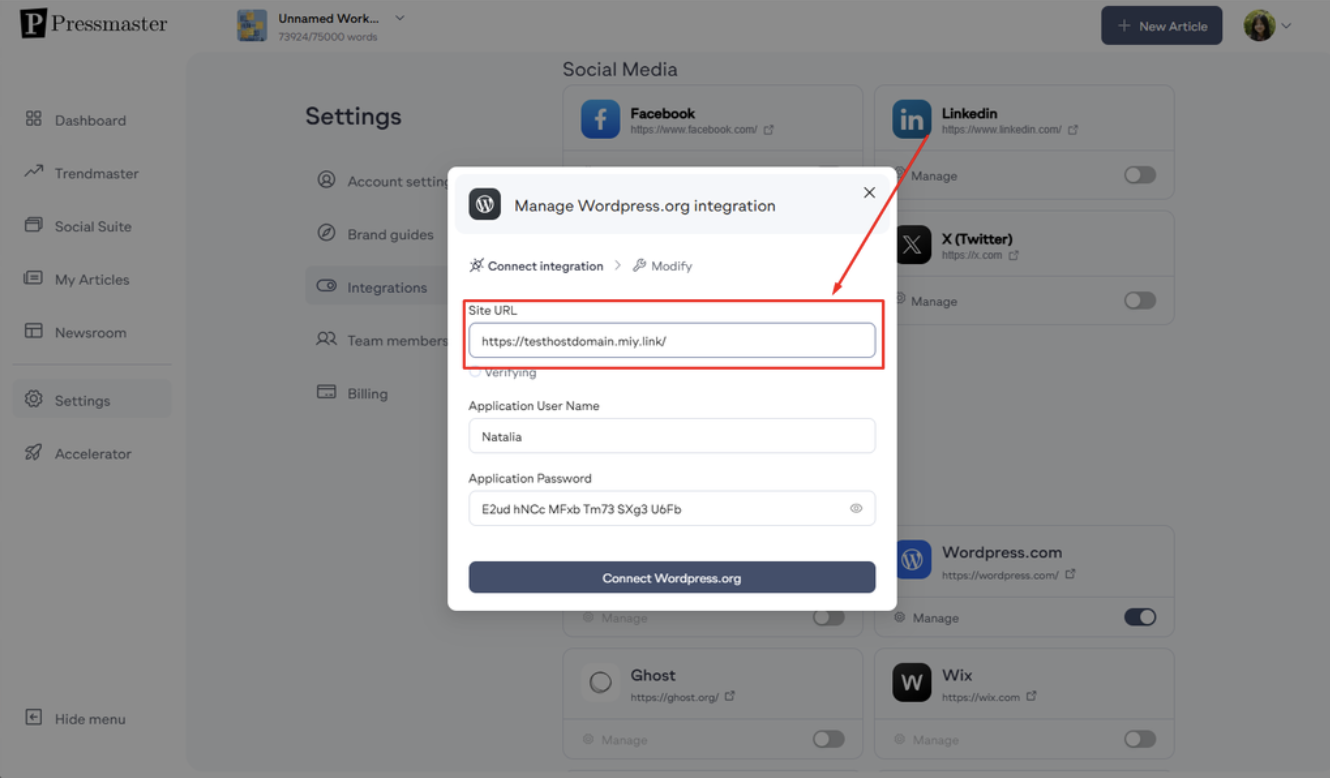Close the Wordpress.org integration dialog
The height and width of the screenshot is (782, 1330).
click(869, 192)
